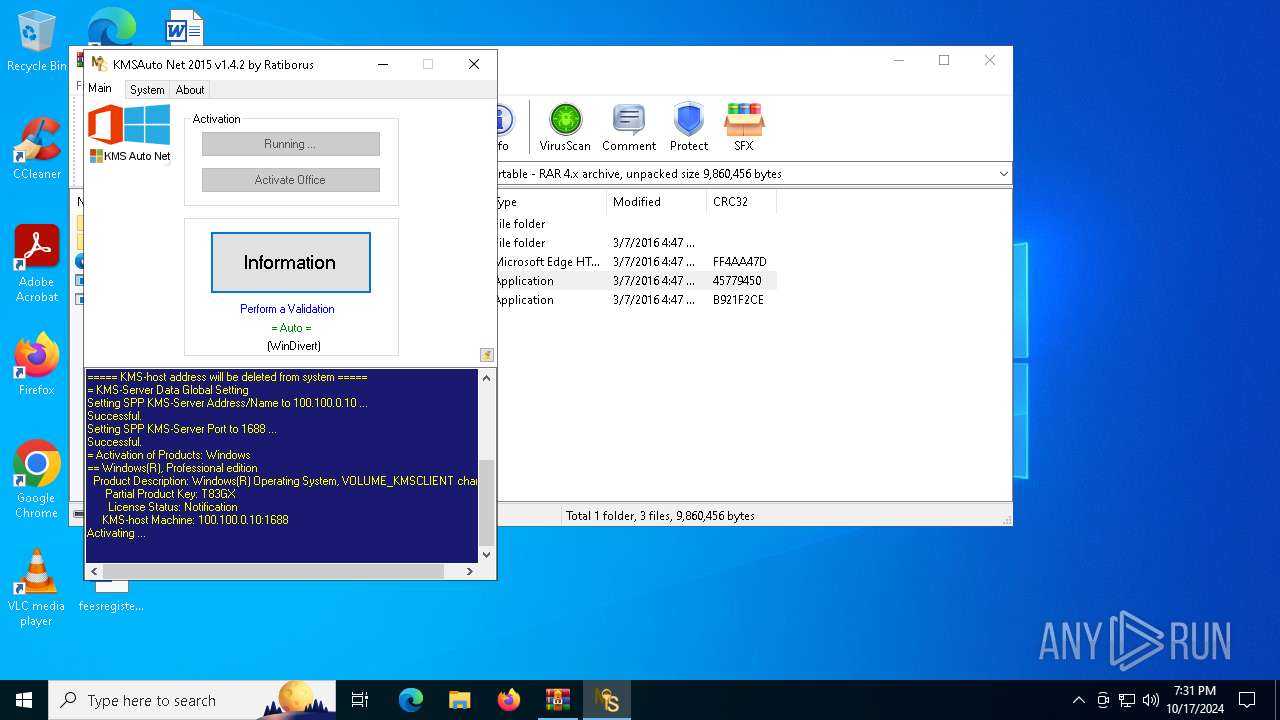Select the Application row with CRC B921F2CE
The image size is (1280, 720).
point(636,300)
